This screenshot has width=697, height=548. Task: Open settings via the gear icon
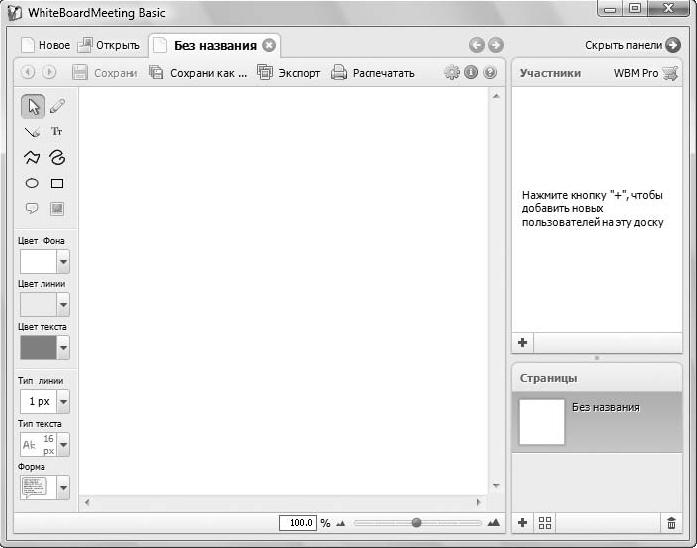[x=452, y=72]
